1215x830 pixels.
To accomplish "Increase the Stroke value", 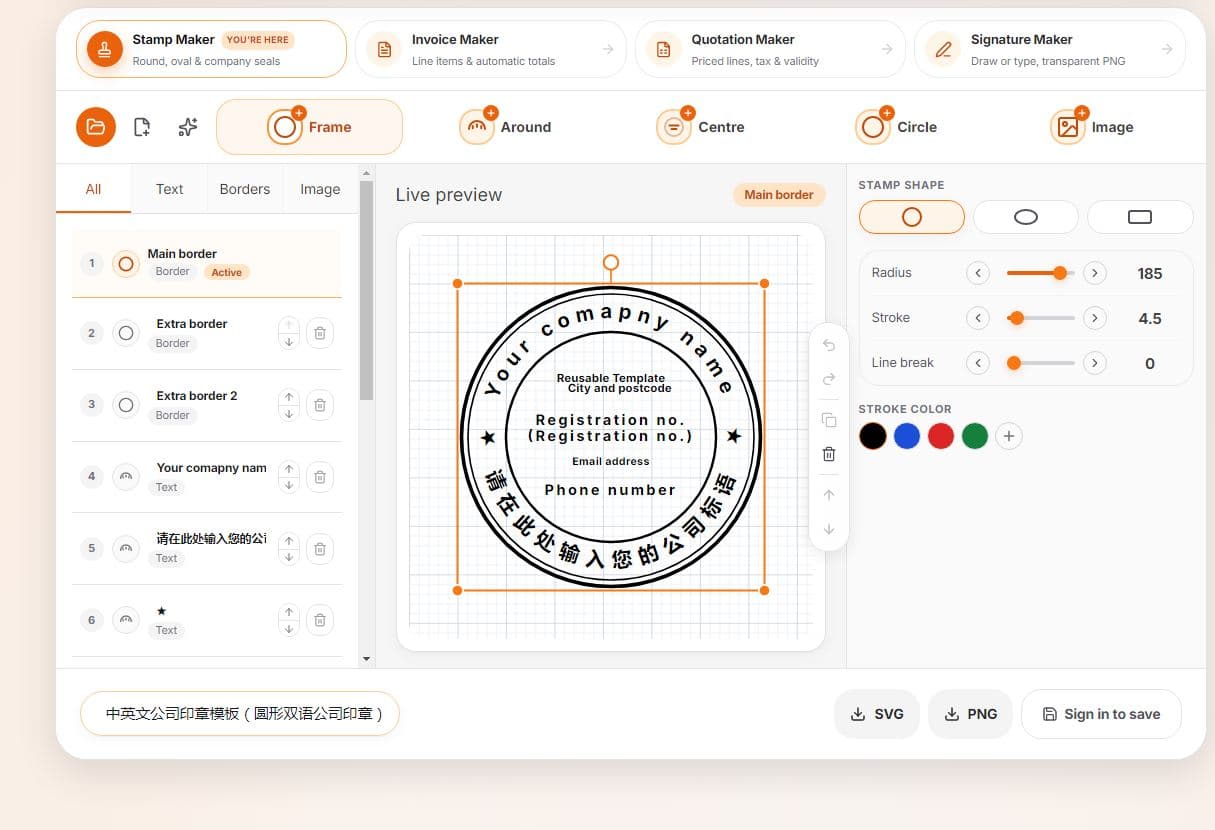I will (x=1095, y=318).
